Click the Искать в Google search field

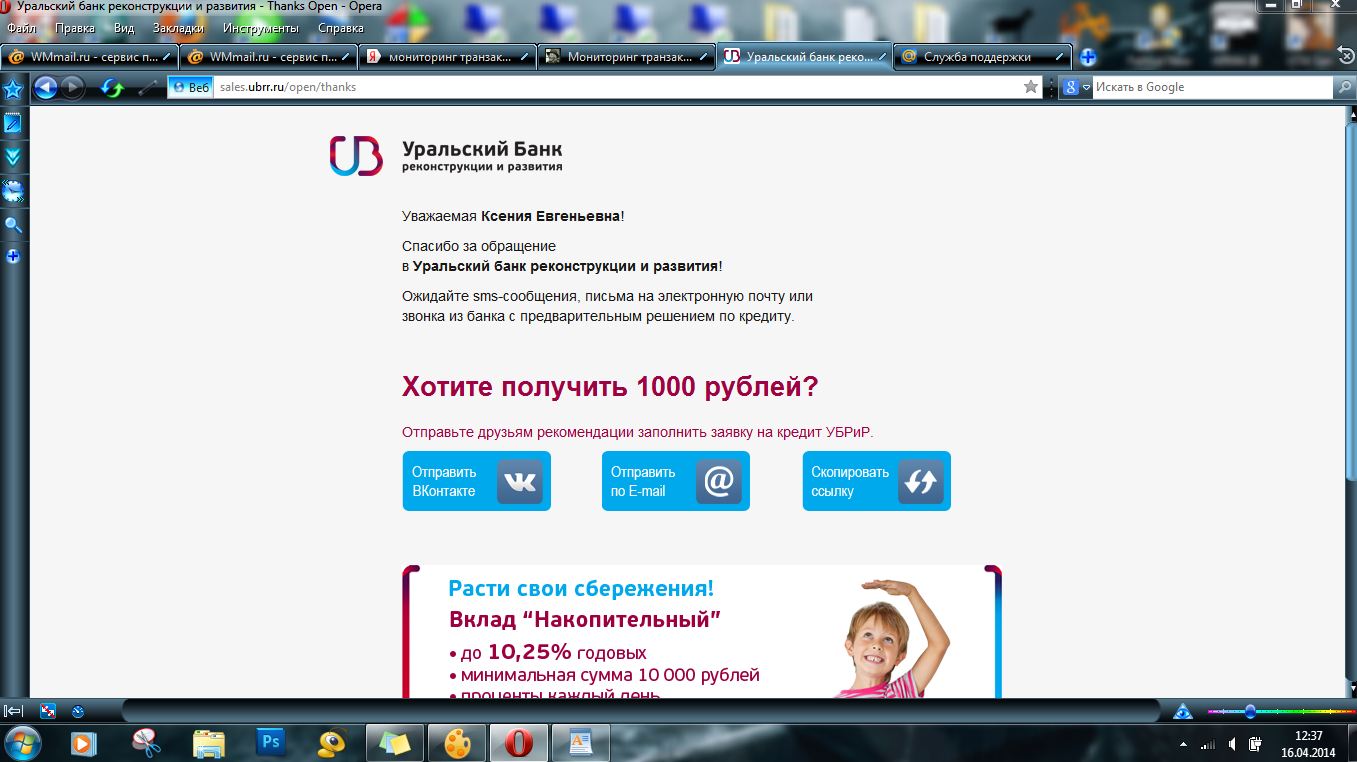tap(1213, 87)
